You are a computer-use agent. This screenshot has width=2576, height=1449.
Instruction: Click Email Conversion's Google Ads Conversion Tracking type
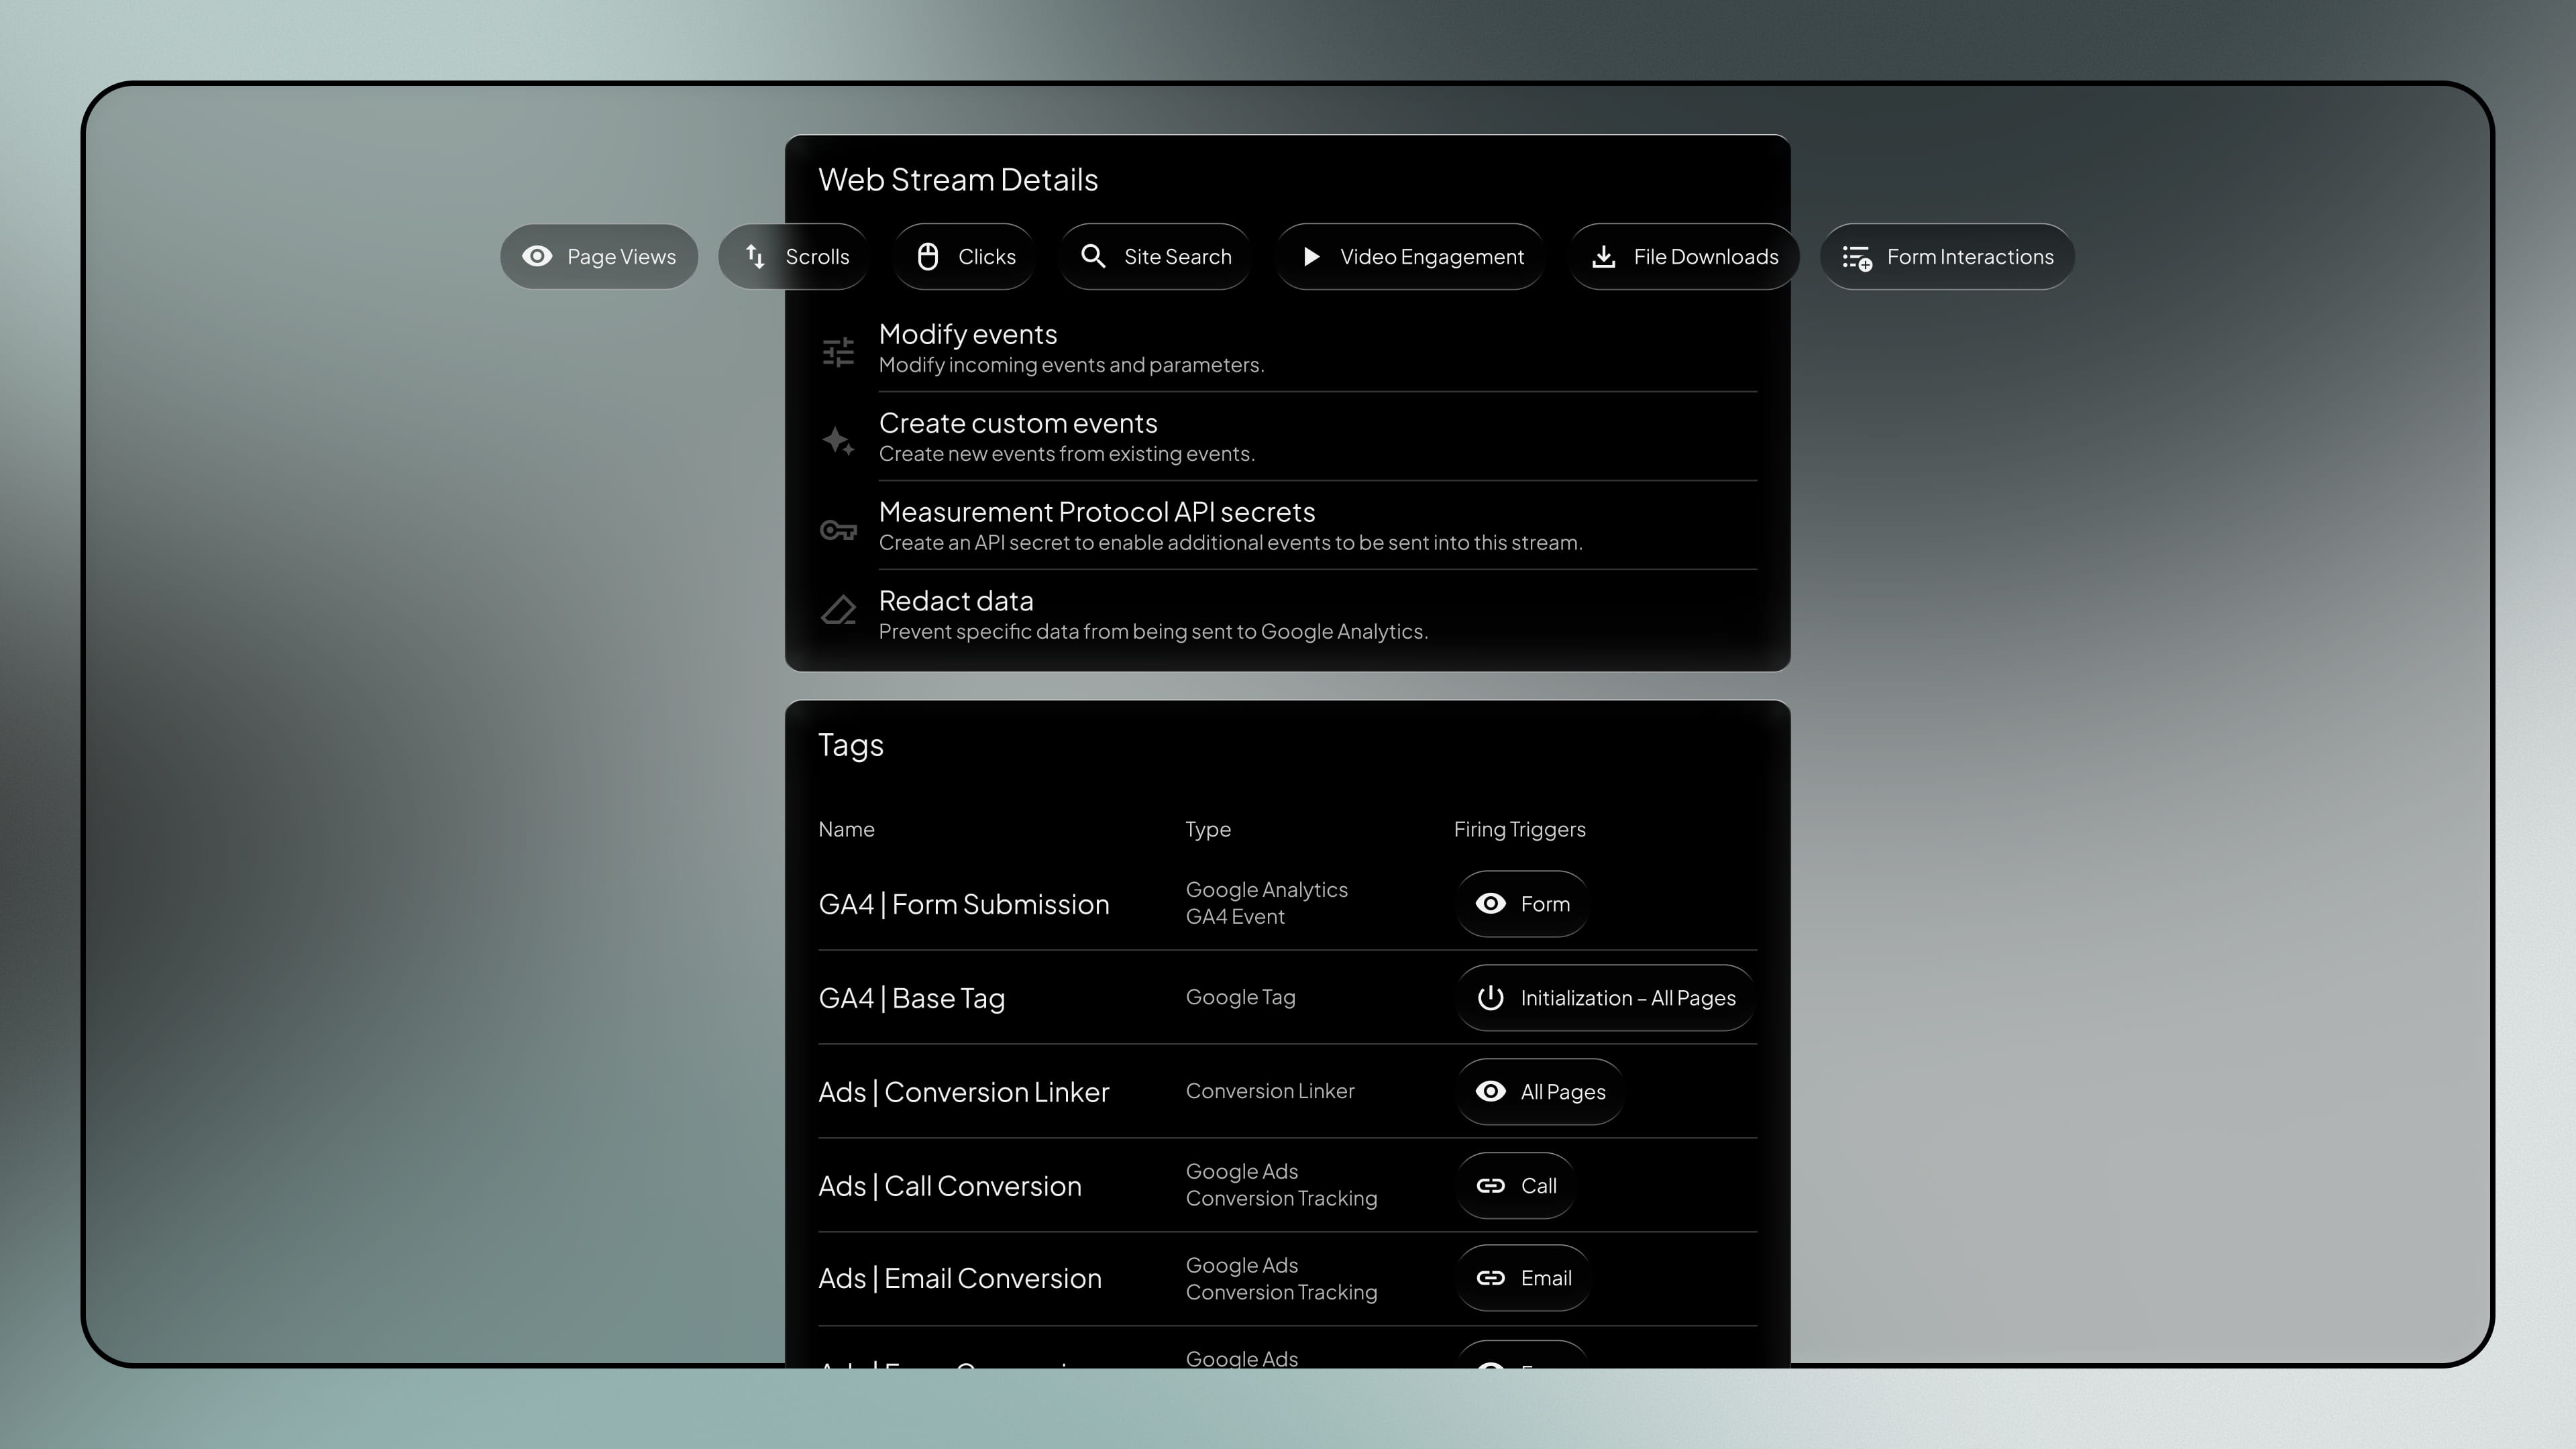(x=1281, y=1279)
